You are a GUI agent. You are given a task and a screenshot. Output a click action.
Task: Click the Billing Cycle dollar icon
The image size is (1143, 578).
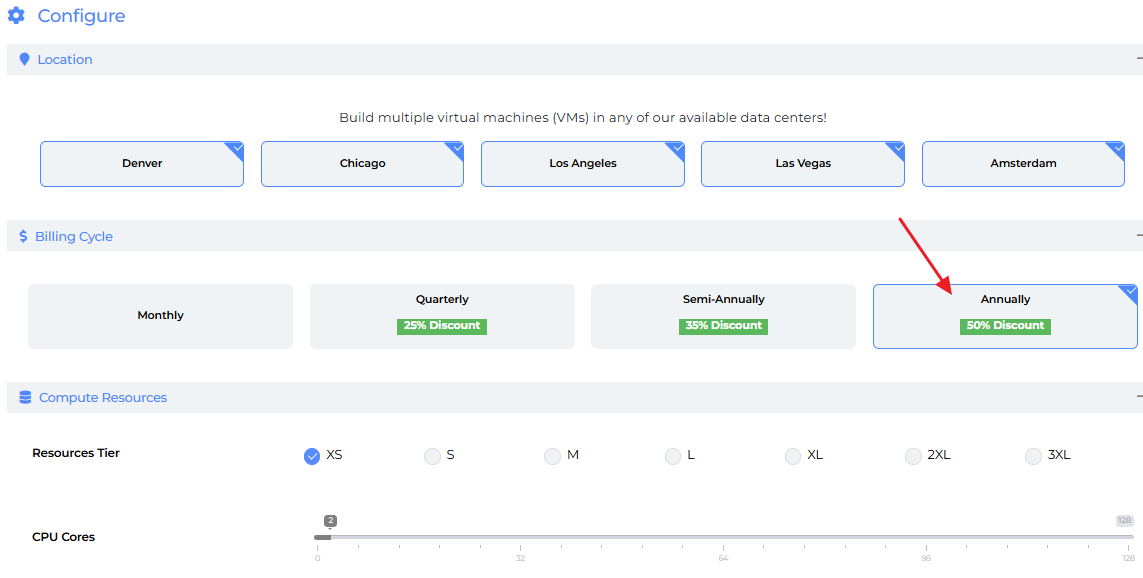pos(24,237)
